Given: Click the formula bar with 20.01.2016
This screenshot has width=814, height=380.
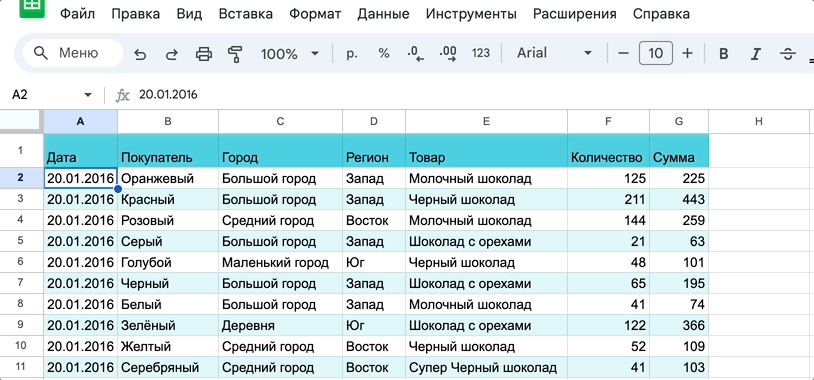Looking at the screenshot, I should click(x=472, y=95).
